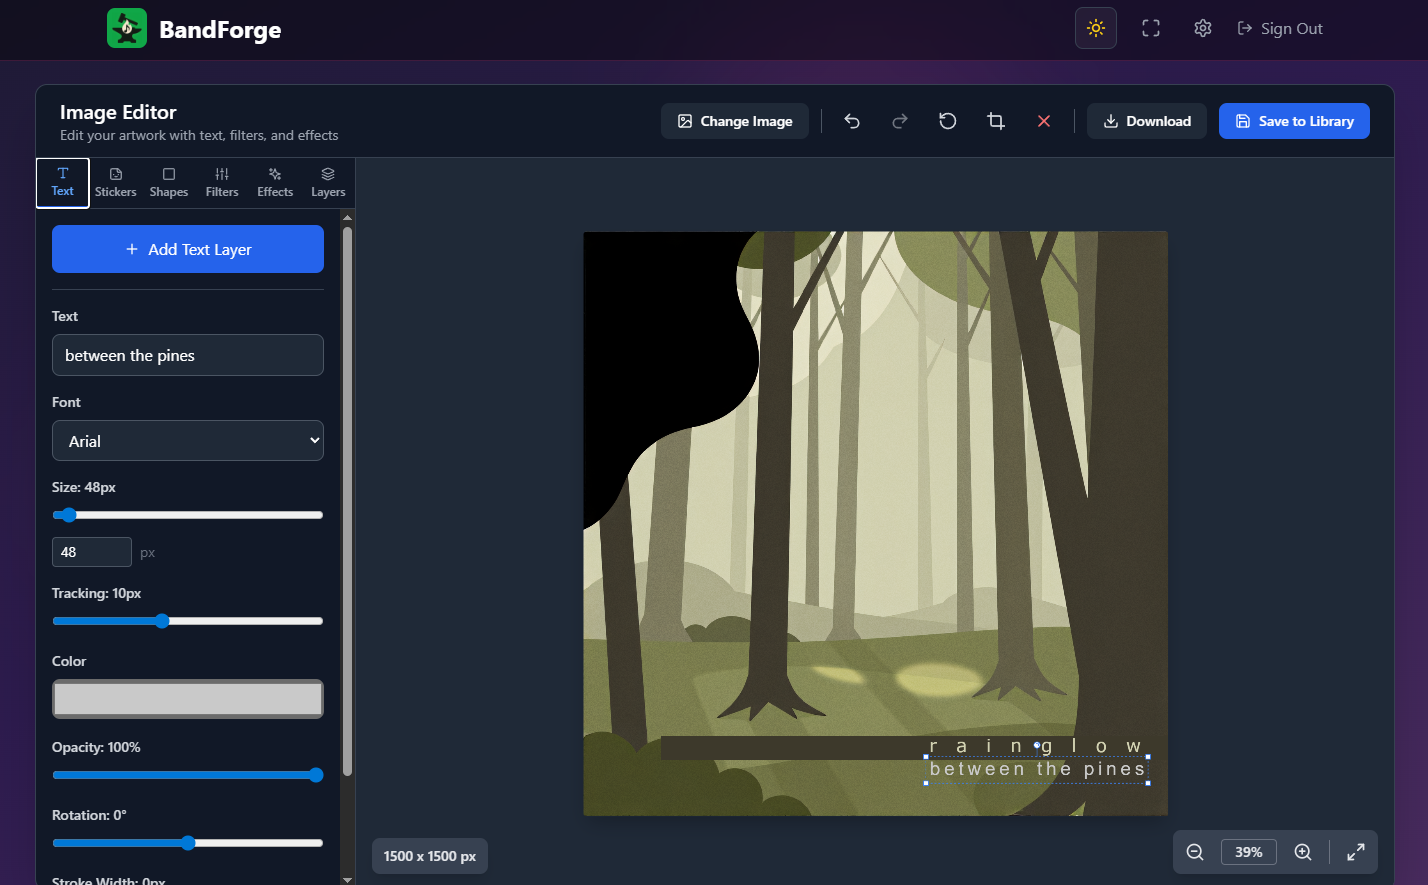This screenshot has height=885, width=1428.
Task: Enter fullscreen mode via header icon
Action: coord(1151,28)
